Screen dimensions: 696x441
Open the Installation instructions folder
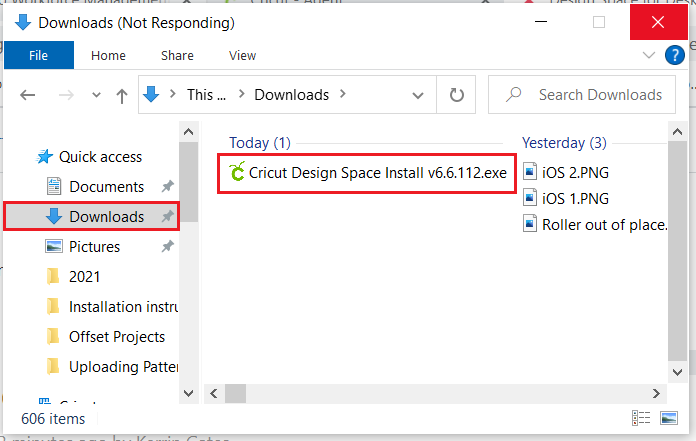coord(123,307)
